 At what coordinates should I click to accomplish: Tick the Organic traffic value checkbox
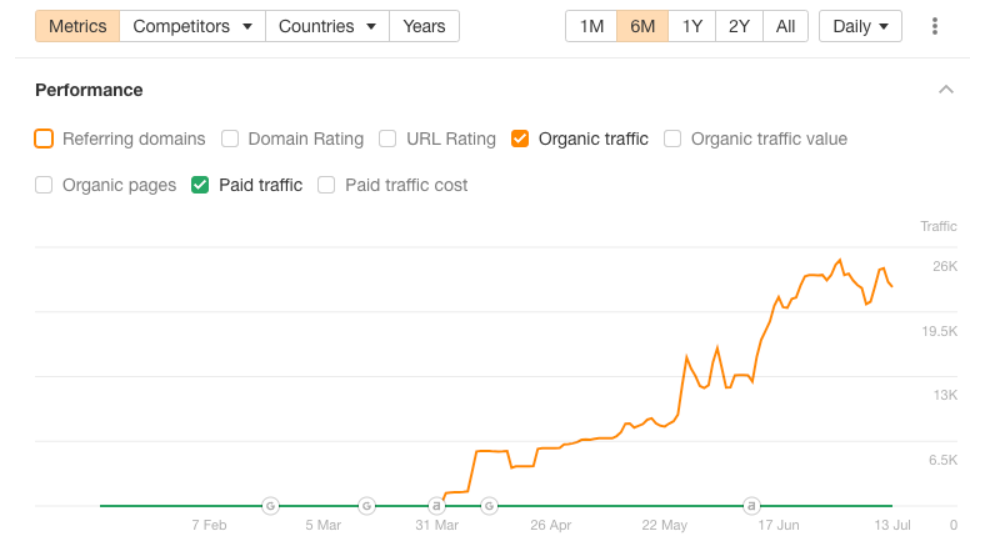(x=673, y=139)
